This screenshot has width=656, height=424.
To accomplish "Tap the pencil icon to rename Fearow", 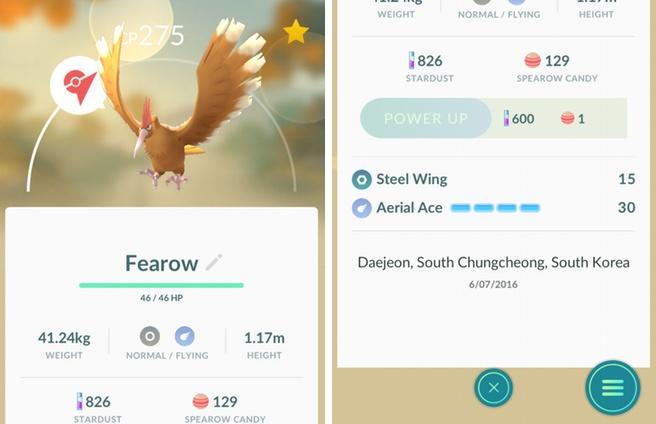I will (214, 262).
